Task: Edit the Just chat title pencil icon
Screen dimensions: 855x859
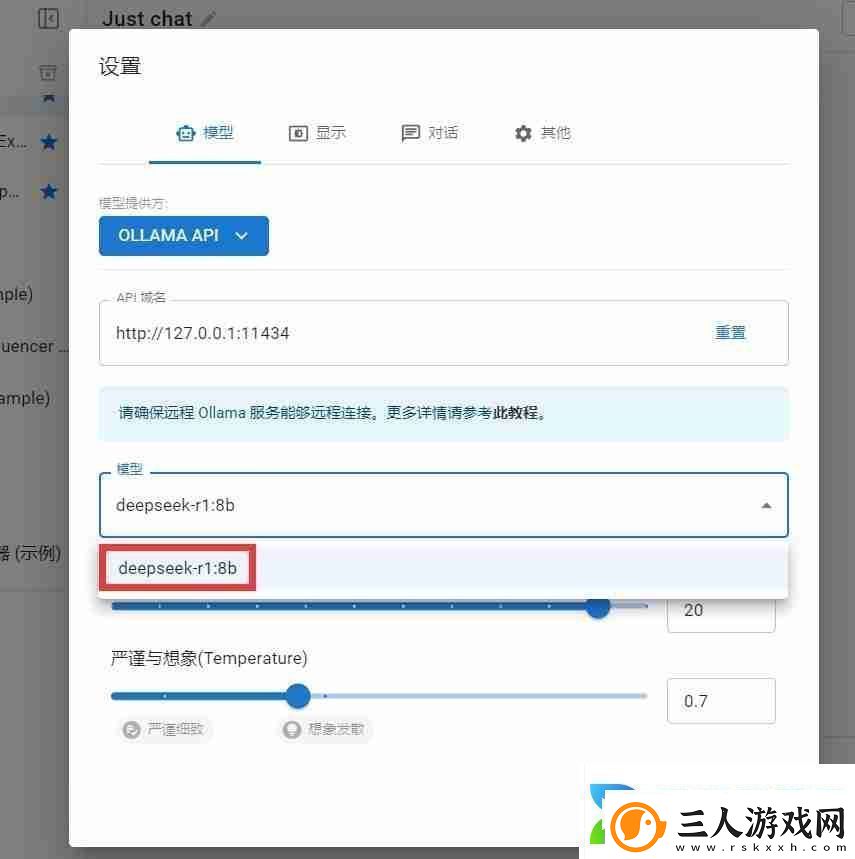Action: 208,19
